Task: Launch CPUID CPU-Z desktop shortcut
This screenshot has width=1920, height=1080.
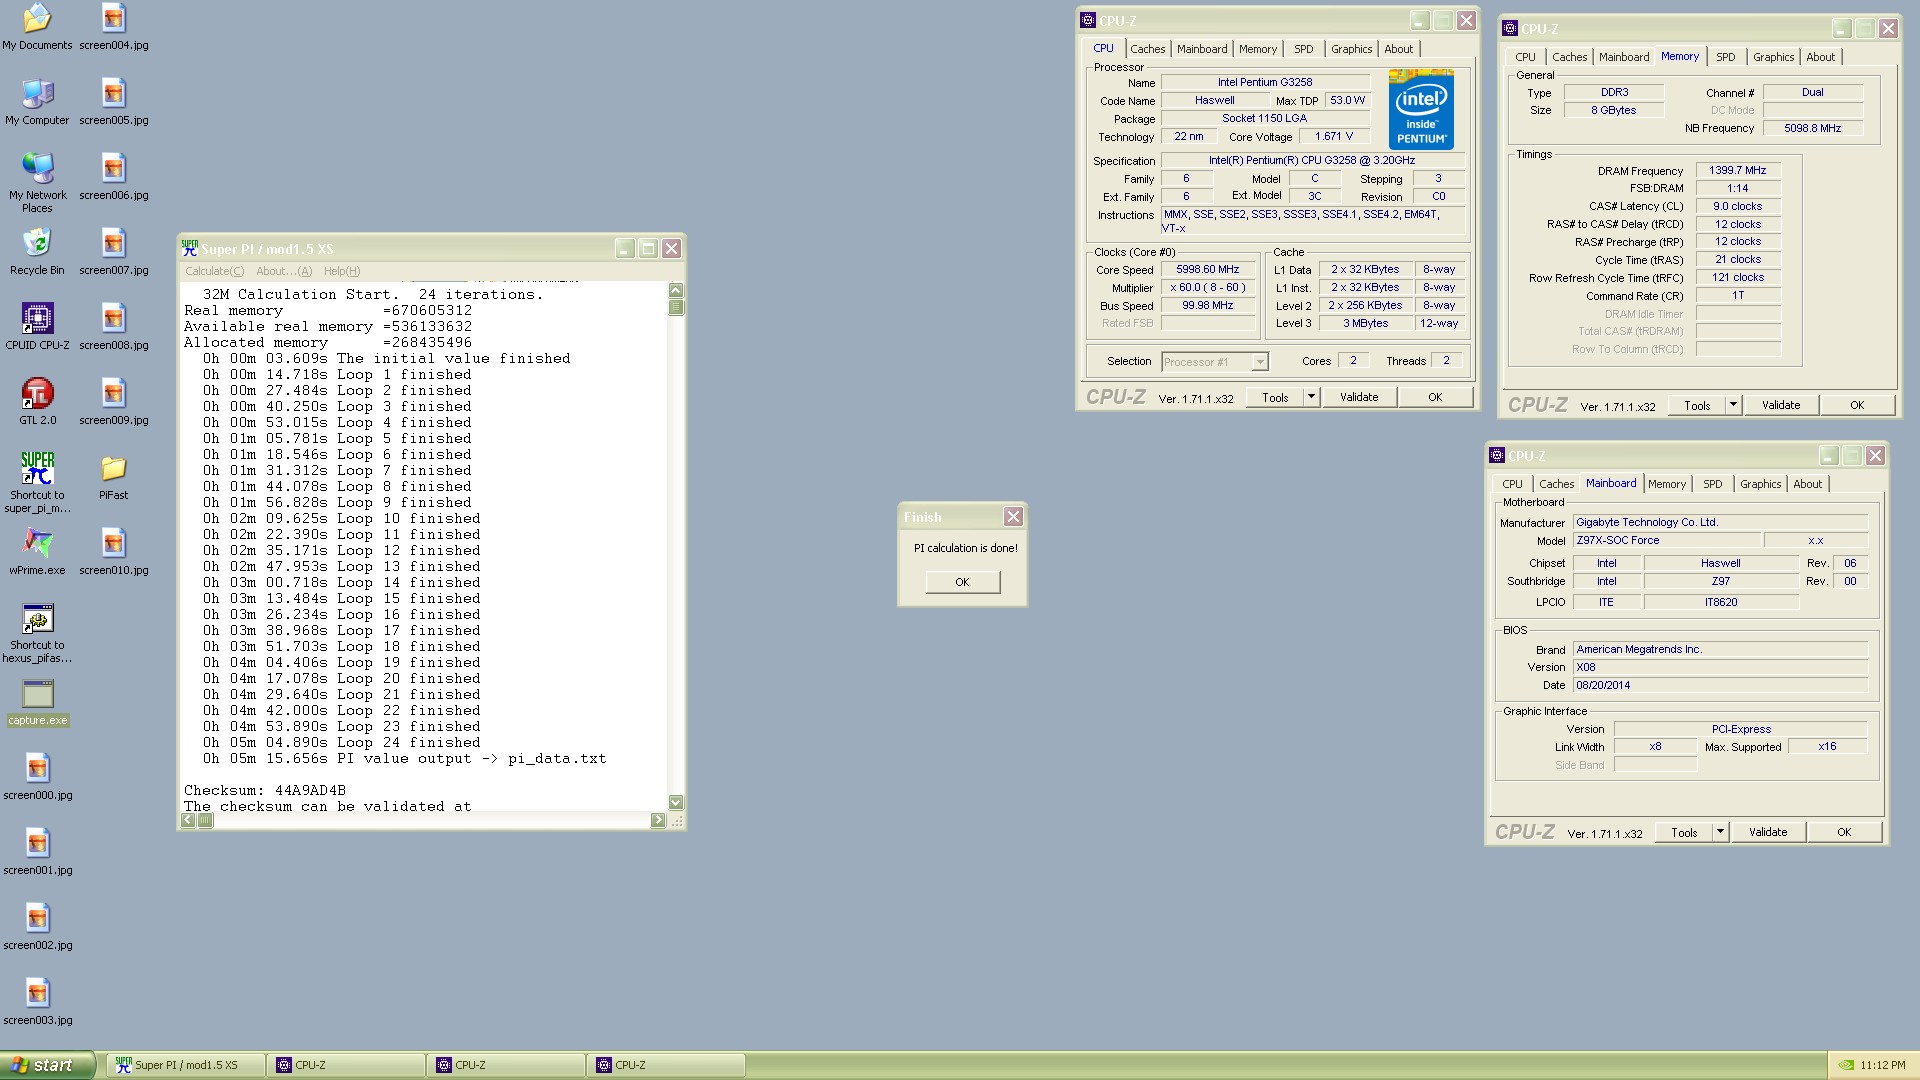Action: coord(37,327)
